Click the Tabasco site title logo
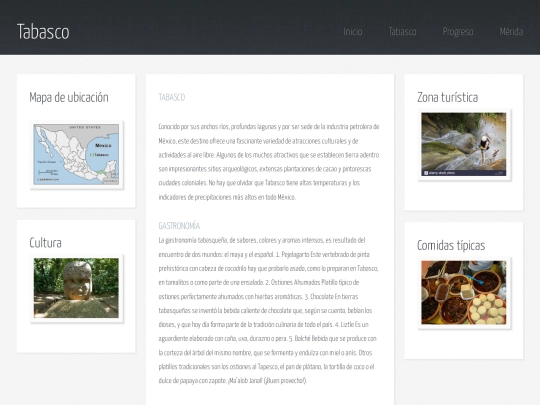 pos(43,32)
